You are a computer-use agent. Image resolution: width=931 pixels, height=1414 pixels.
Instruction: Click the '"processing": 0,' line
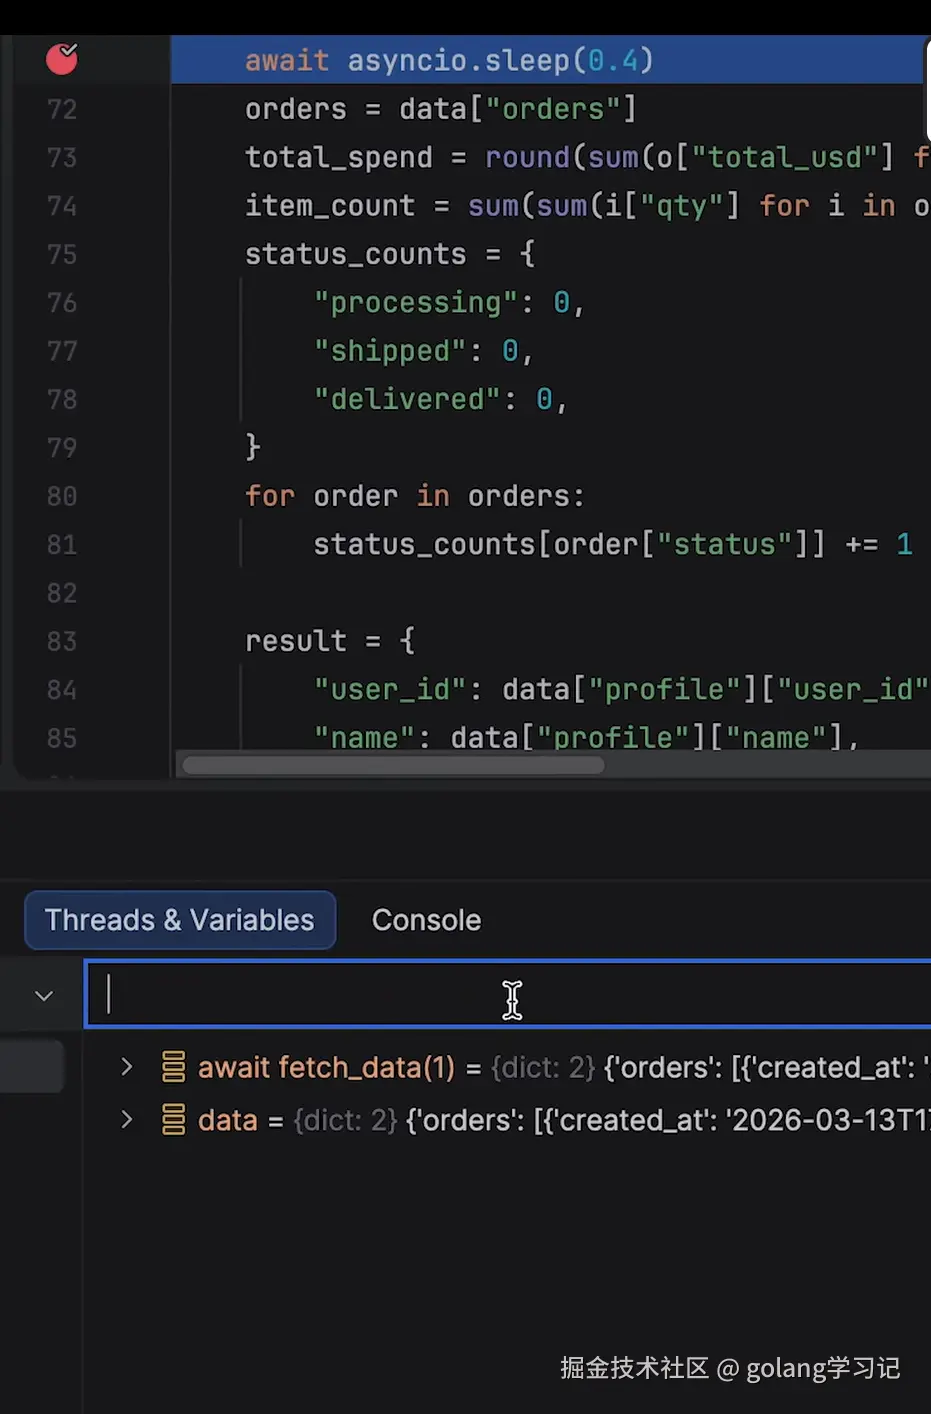[x=449, y=302]
